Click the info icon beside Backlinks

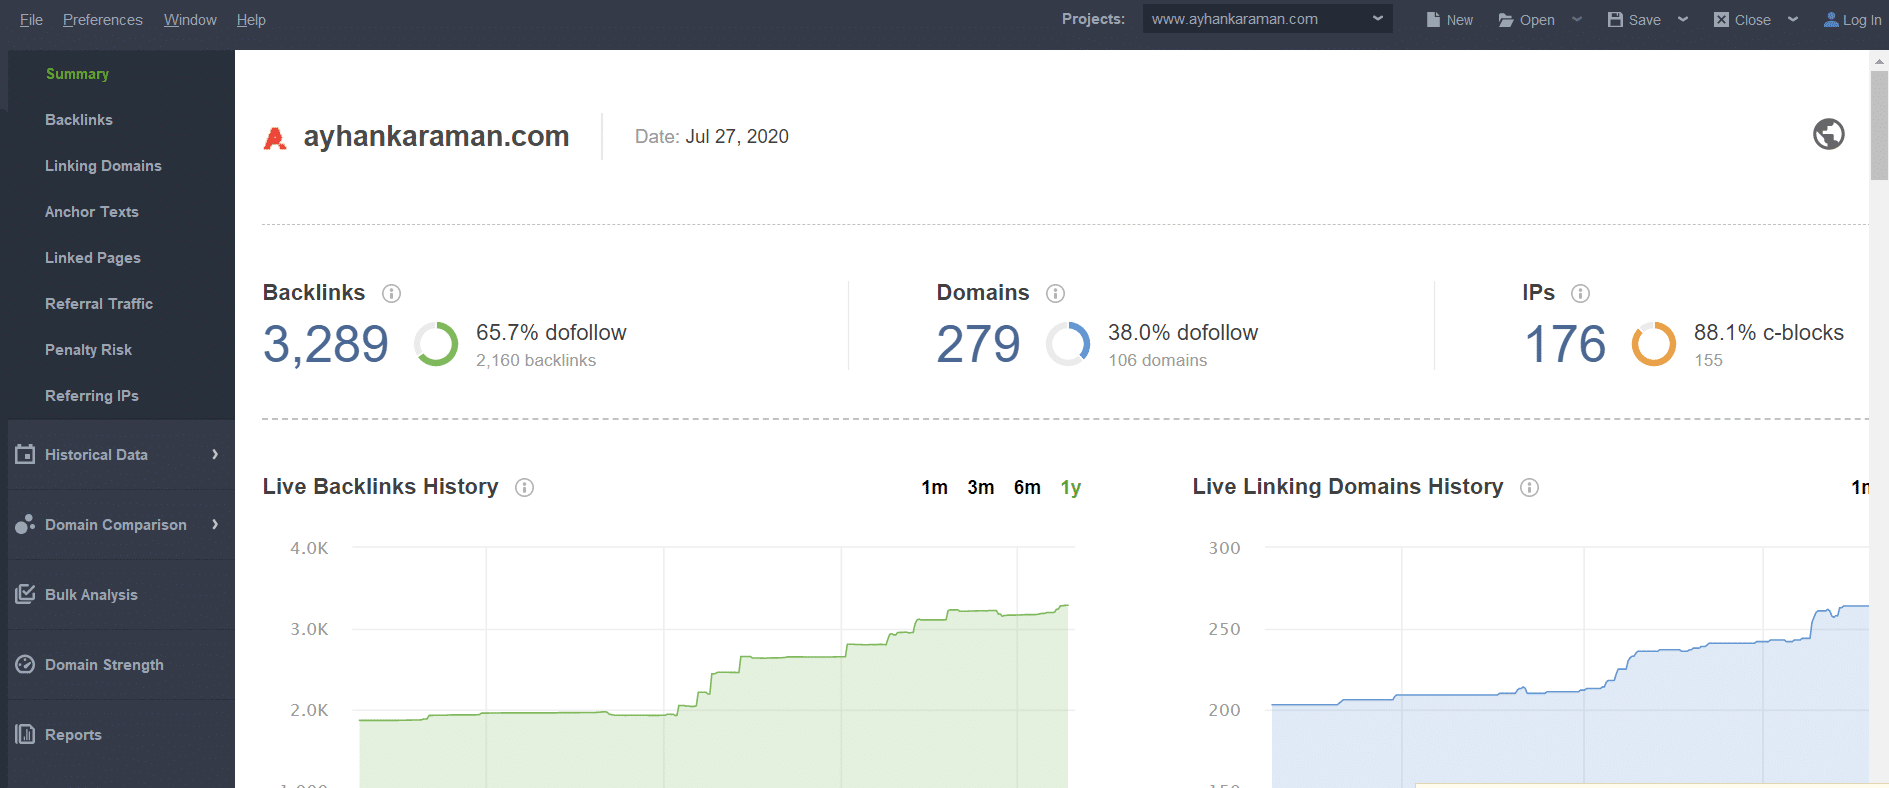pos(392,293)
